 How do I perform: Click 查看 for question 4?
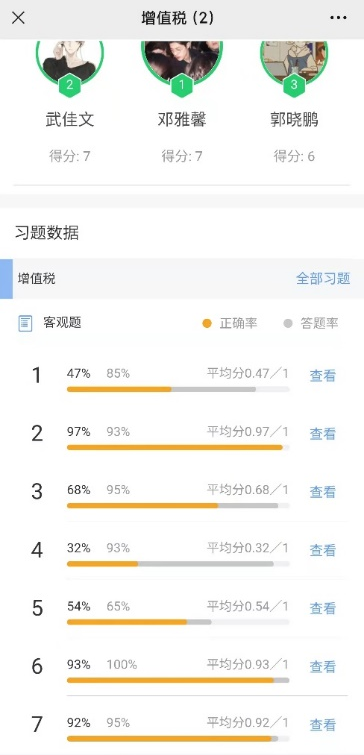pos(323,550)
